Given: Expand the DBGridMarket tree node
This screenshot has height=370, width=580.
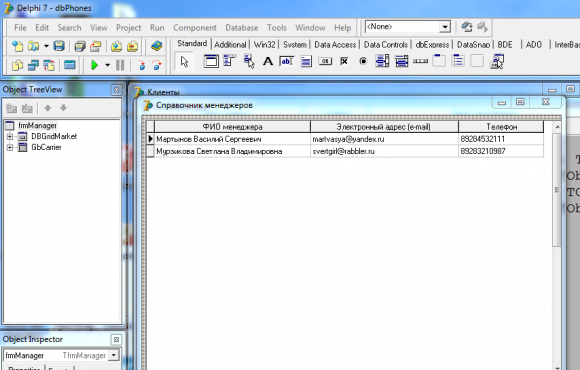Looking at the screenshot, I should click(x=10, y=137).
